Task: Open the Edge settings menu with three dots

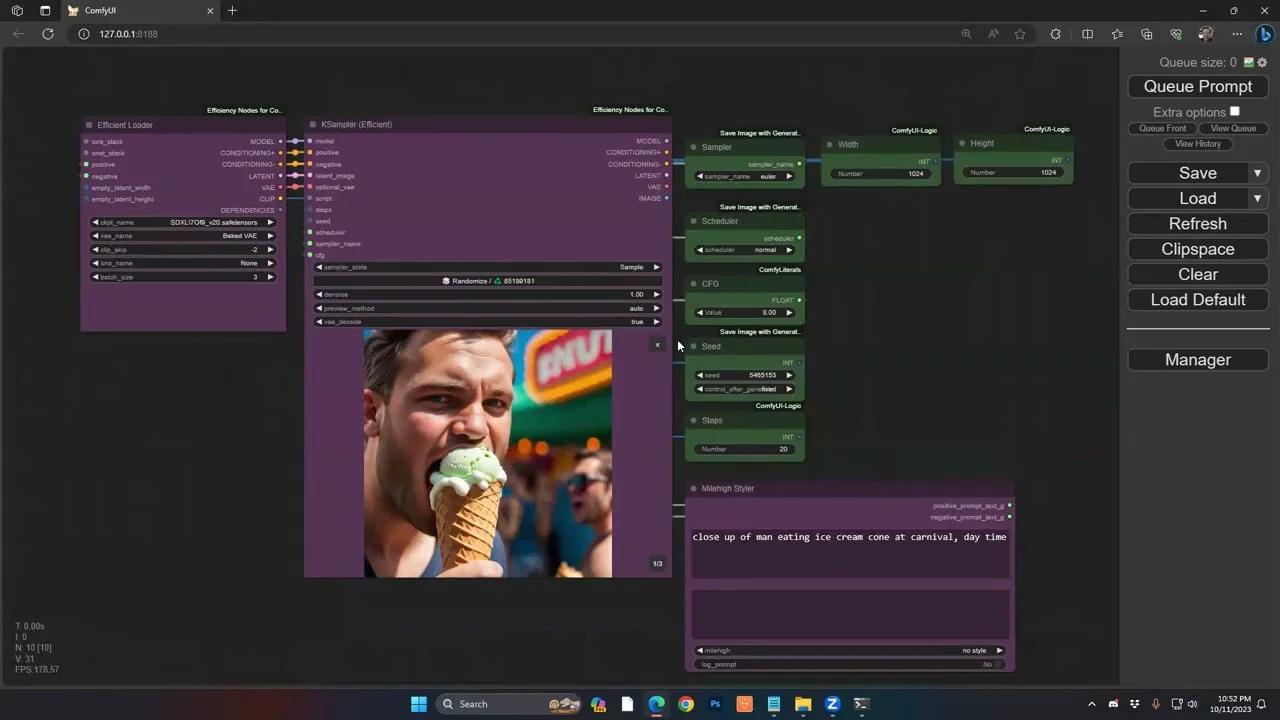Action: coord(1237,34)
